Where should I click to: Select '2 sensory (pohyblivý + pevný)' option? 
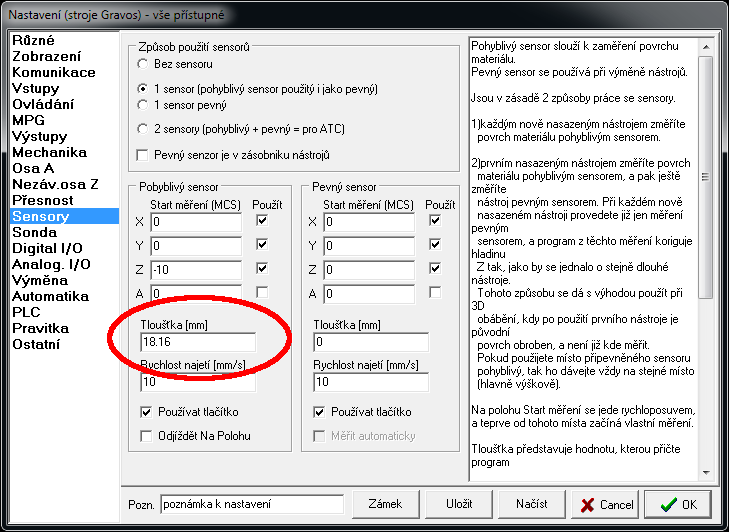pos(142,129)
